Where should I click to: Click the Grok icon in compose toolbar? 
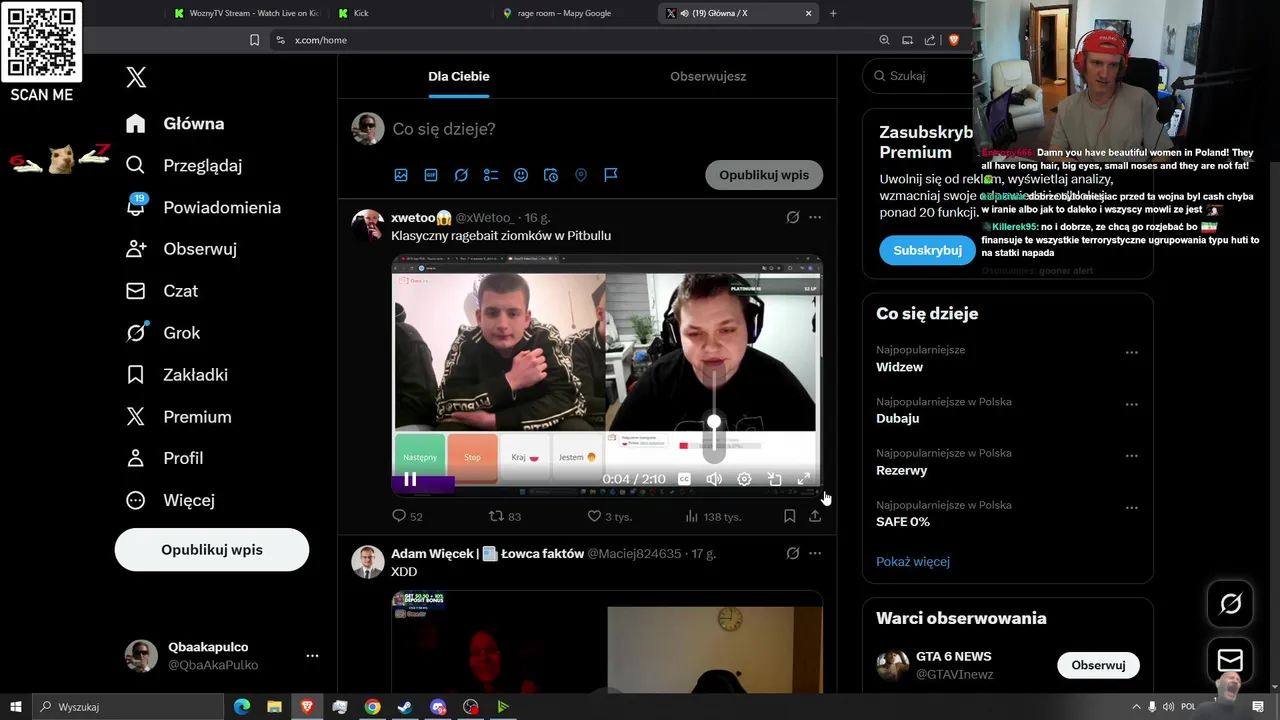pos(461,175)
